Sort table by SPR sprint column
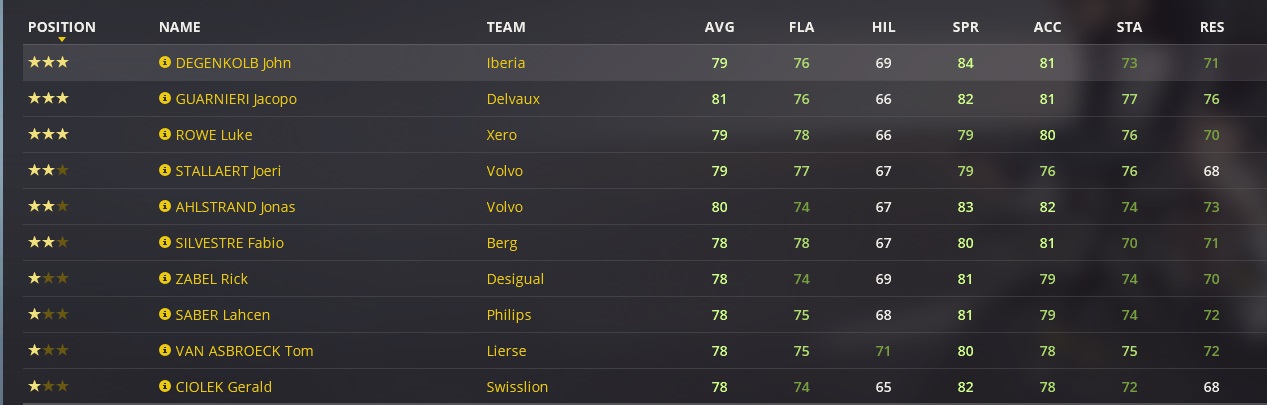Viewport: 1267px width, 405px height. [965, 27]
